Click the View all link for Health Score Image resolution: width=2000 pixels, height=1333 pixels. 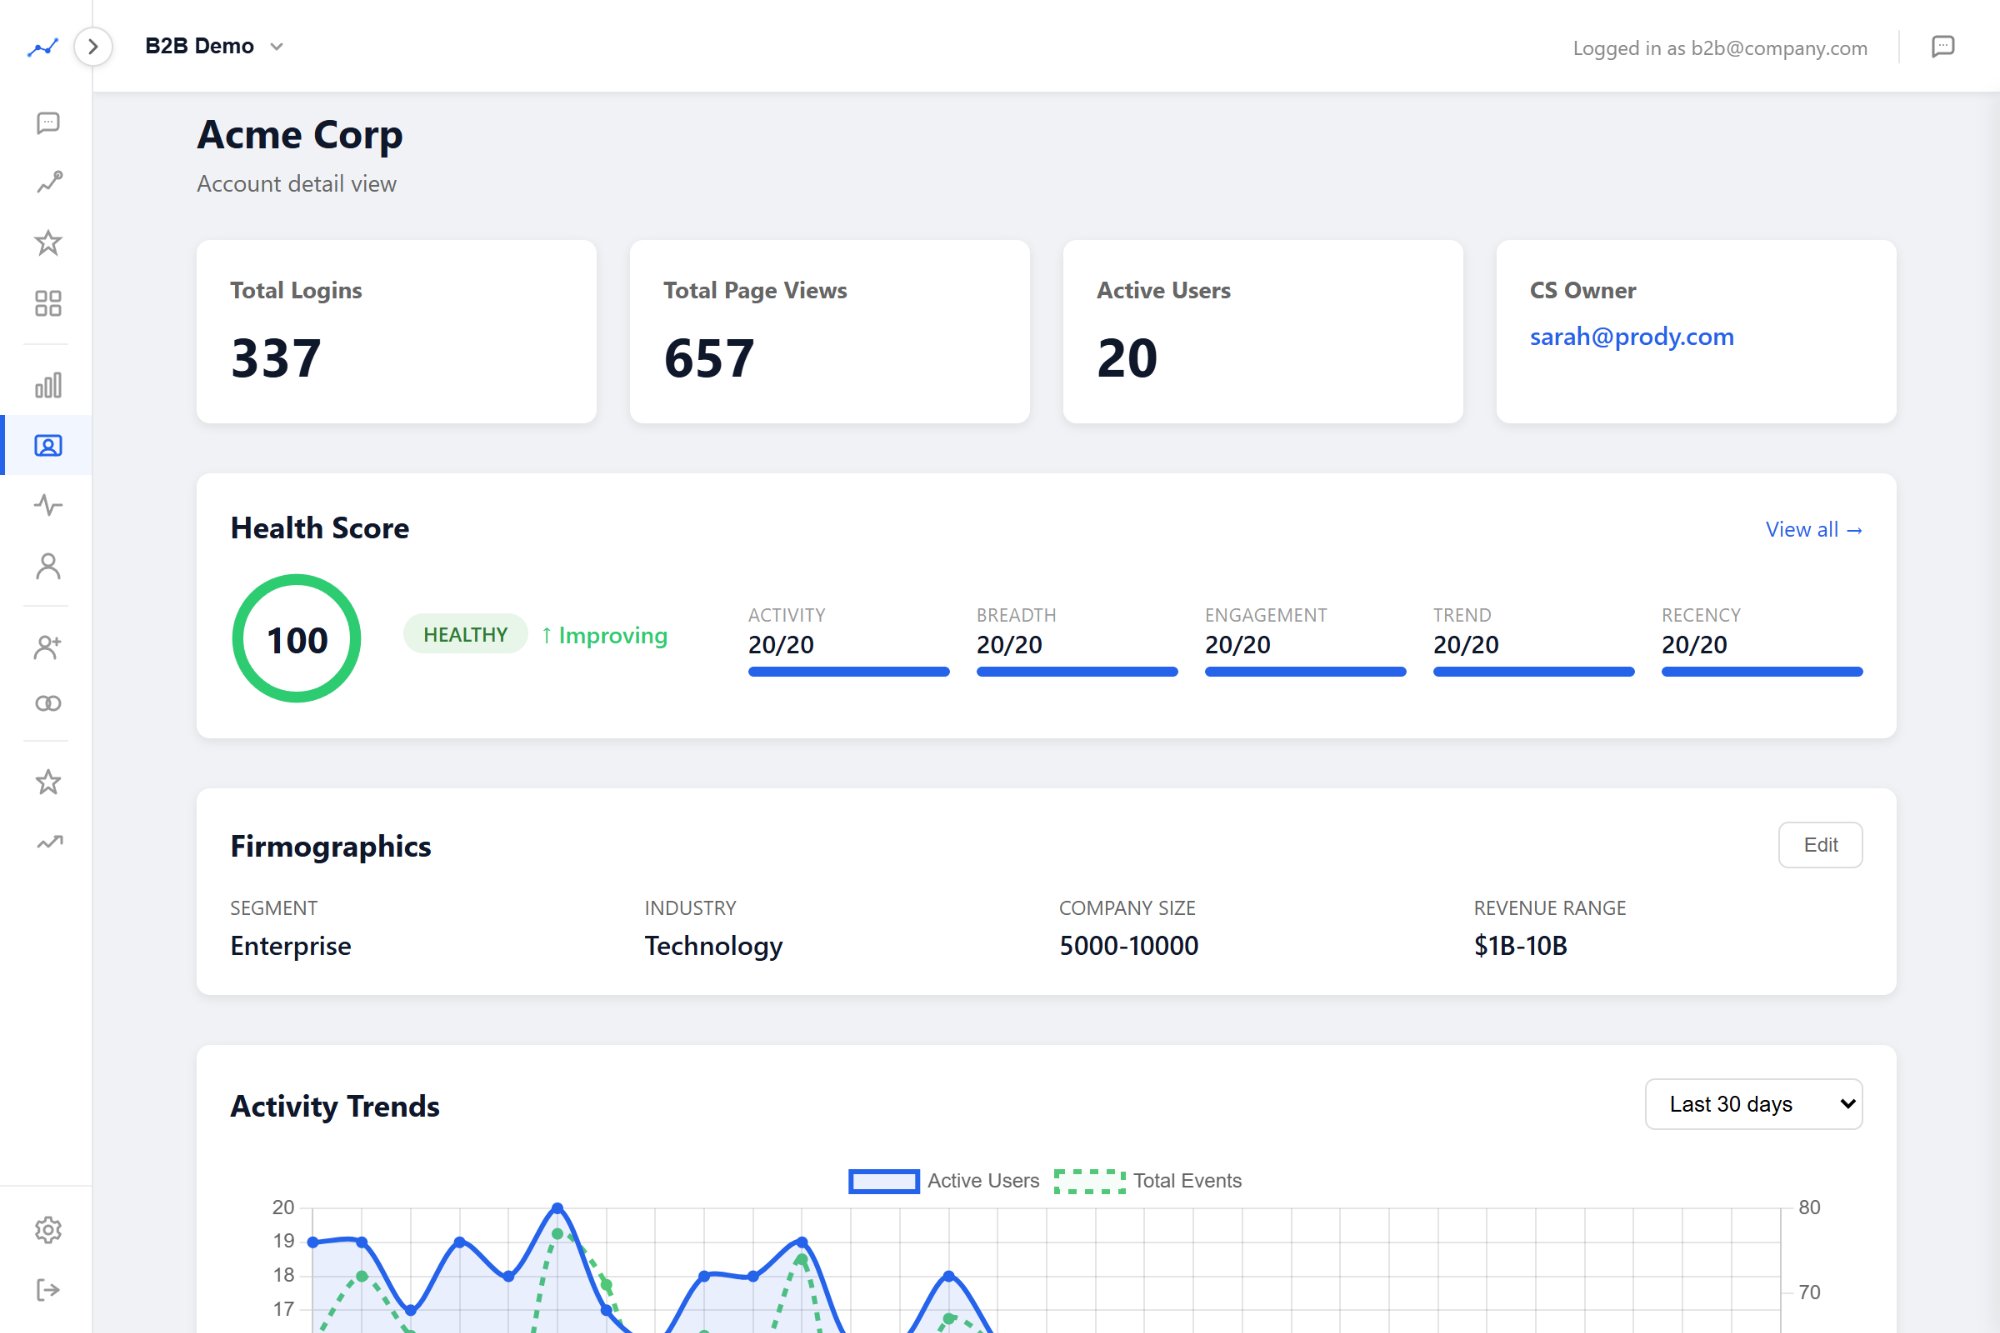point(1812,529)
